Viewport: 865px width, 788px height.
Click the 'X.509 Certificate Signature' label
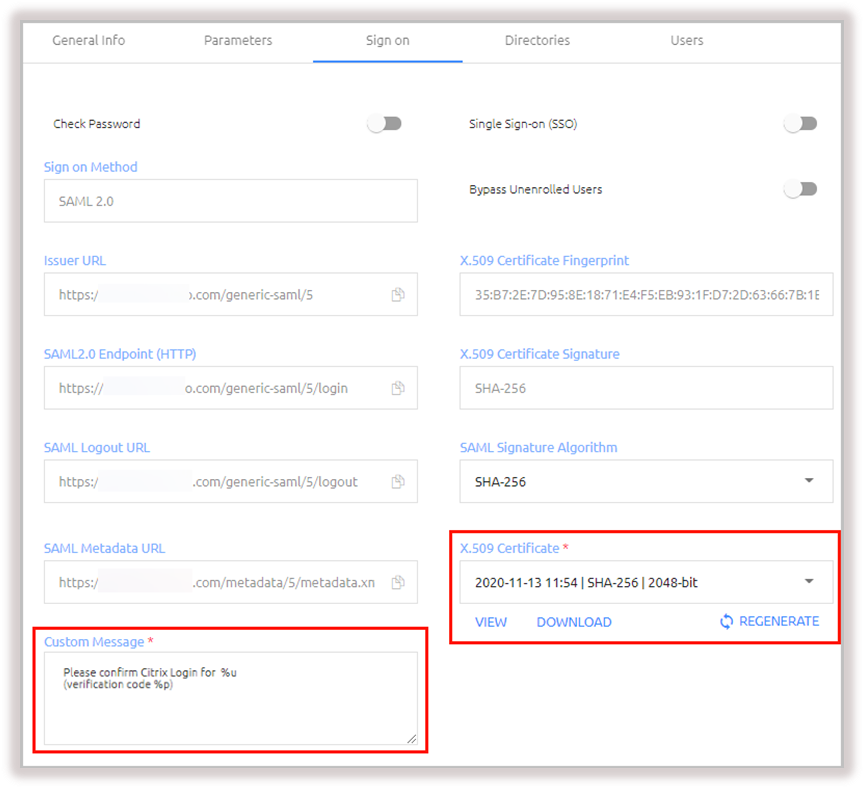point(540,354)
